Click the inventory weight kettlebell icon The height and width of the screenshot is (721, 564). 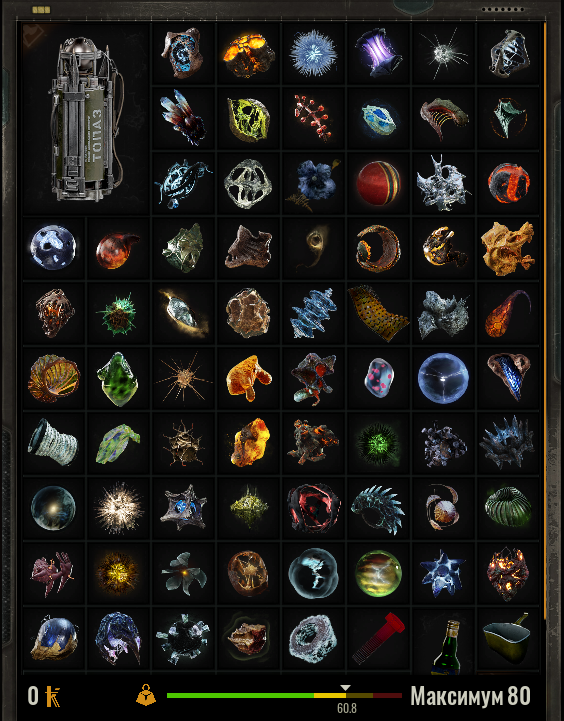point(146,695)
